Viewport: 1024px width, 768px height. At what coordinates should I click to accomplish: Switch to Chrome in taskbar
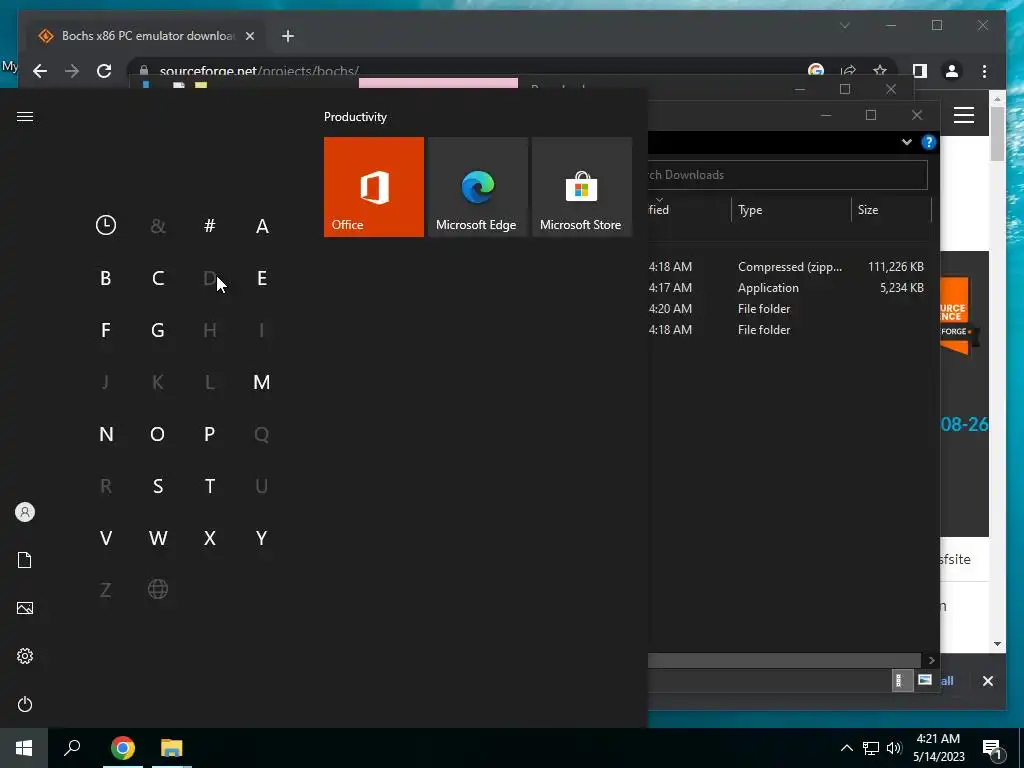coord(123,748)
